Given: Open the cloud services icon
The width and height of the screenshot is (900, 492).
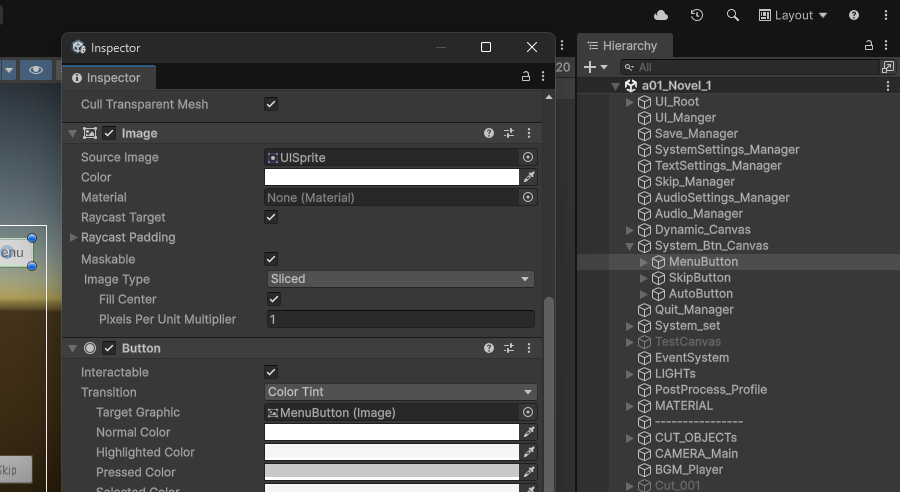Looking at the screenshot, I should (x=661, y=15).
